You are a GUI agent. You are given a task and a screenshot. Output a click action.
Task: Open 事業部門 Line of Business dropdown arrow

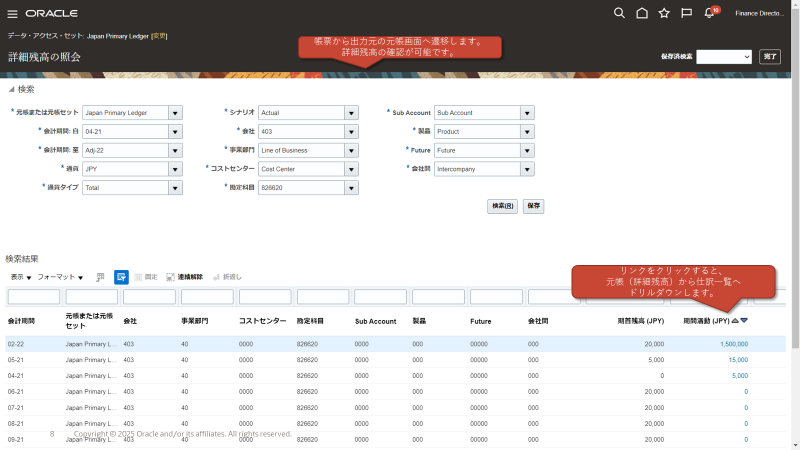pos(351,151)
